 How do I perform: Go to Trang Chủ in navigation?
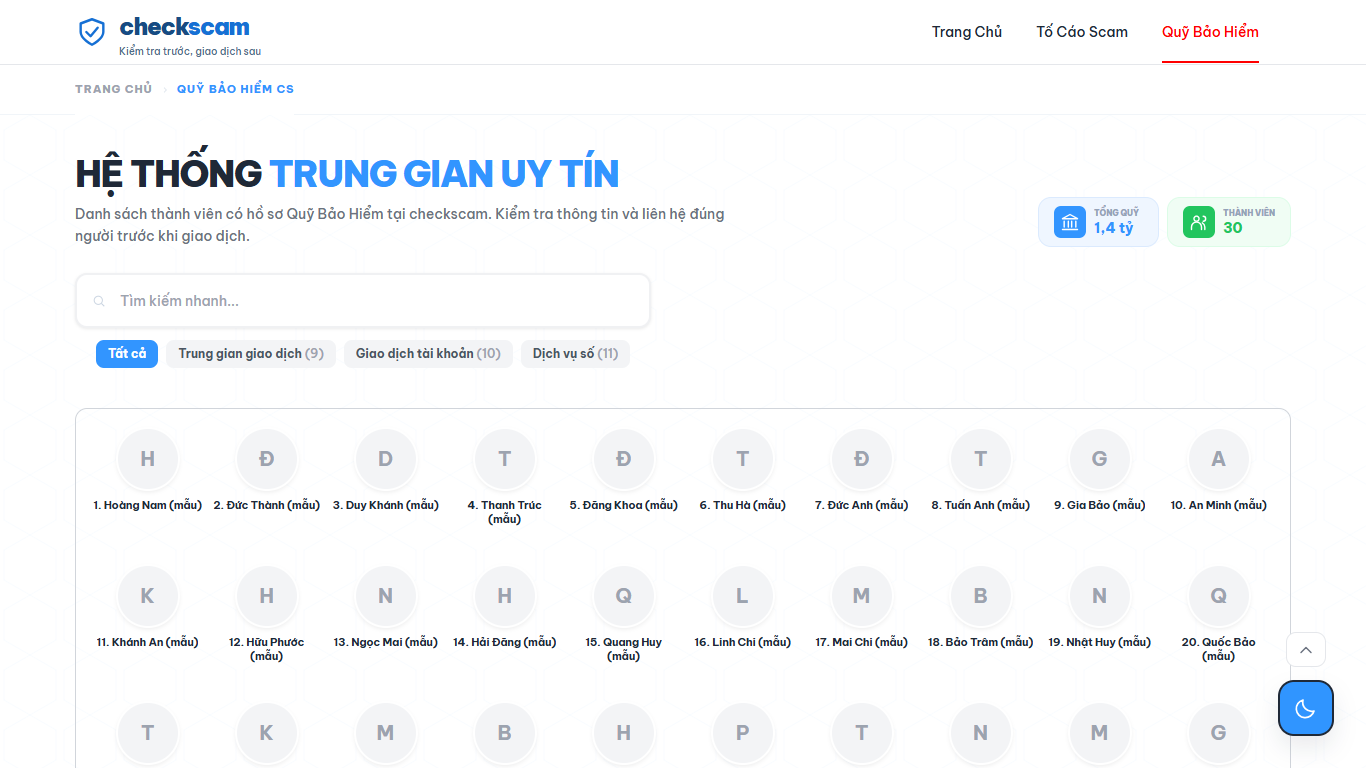coord(967,32)
